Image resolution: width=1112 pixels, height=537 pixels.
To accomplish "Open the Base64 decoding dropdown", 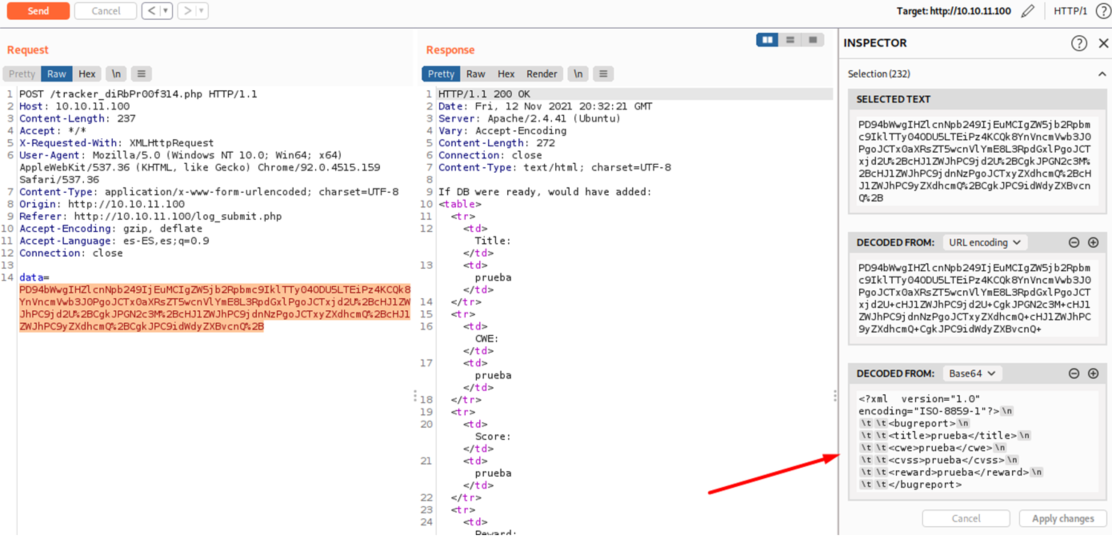I will [971, 373].
